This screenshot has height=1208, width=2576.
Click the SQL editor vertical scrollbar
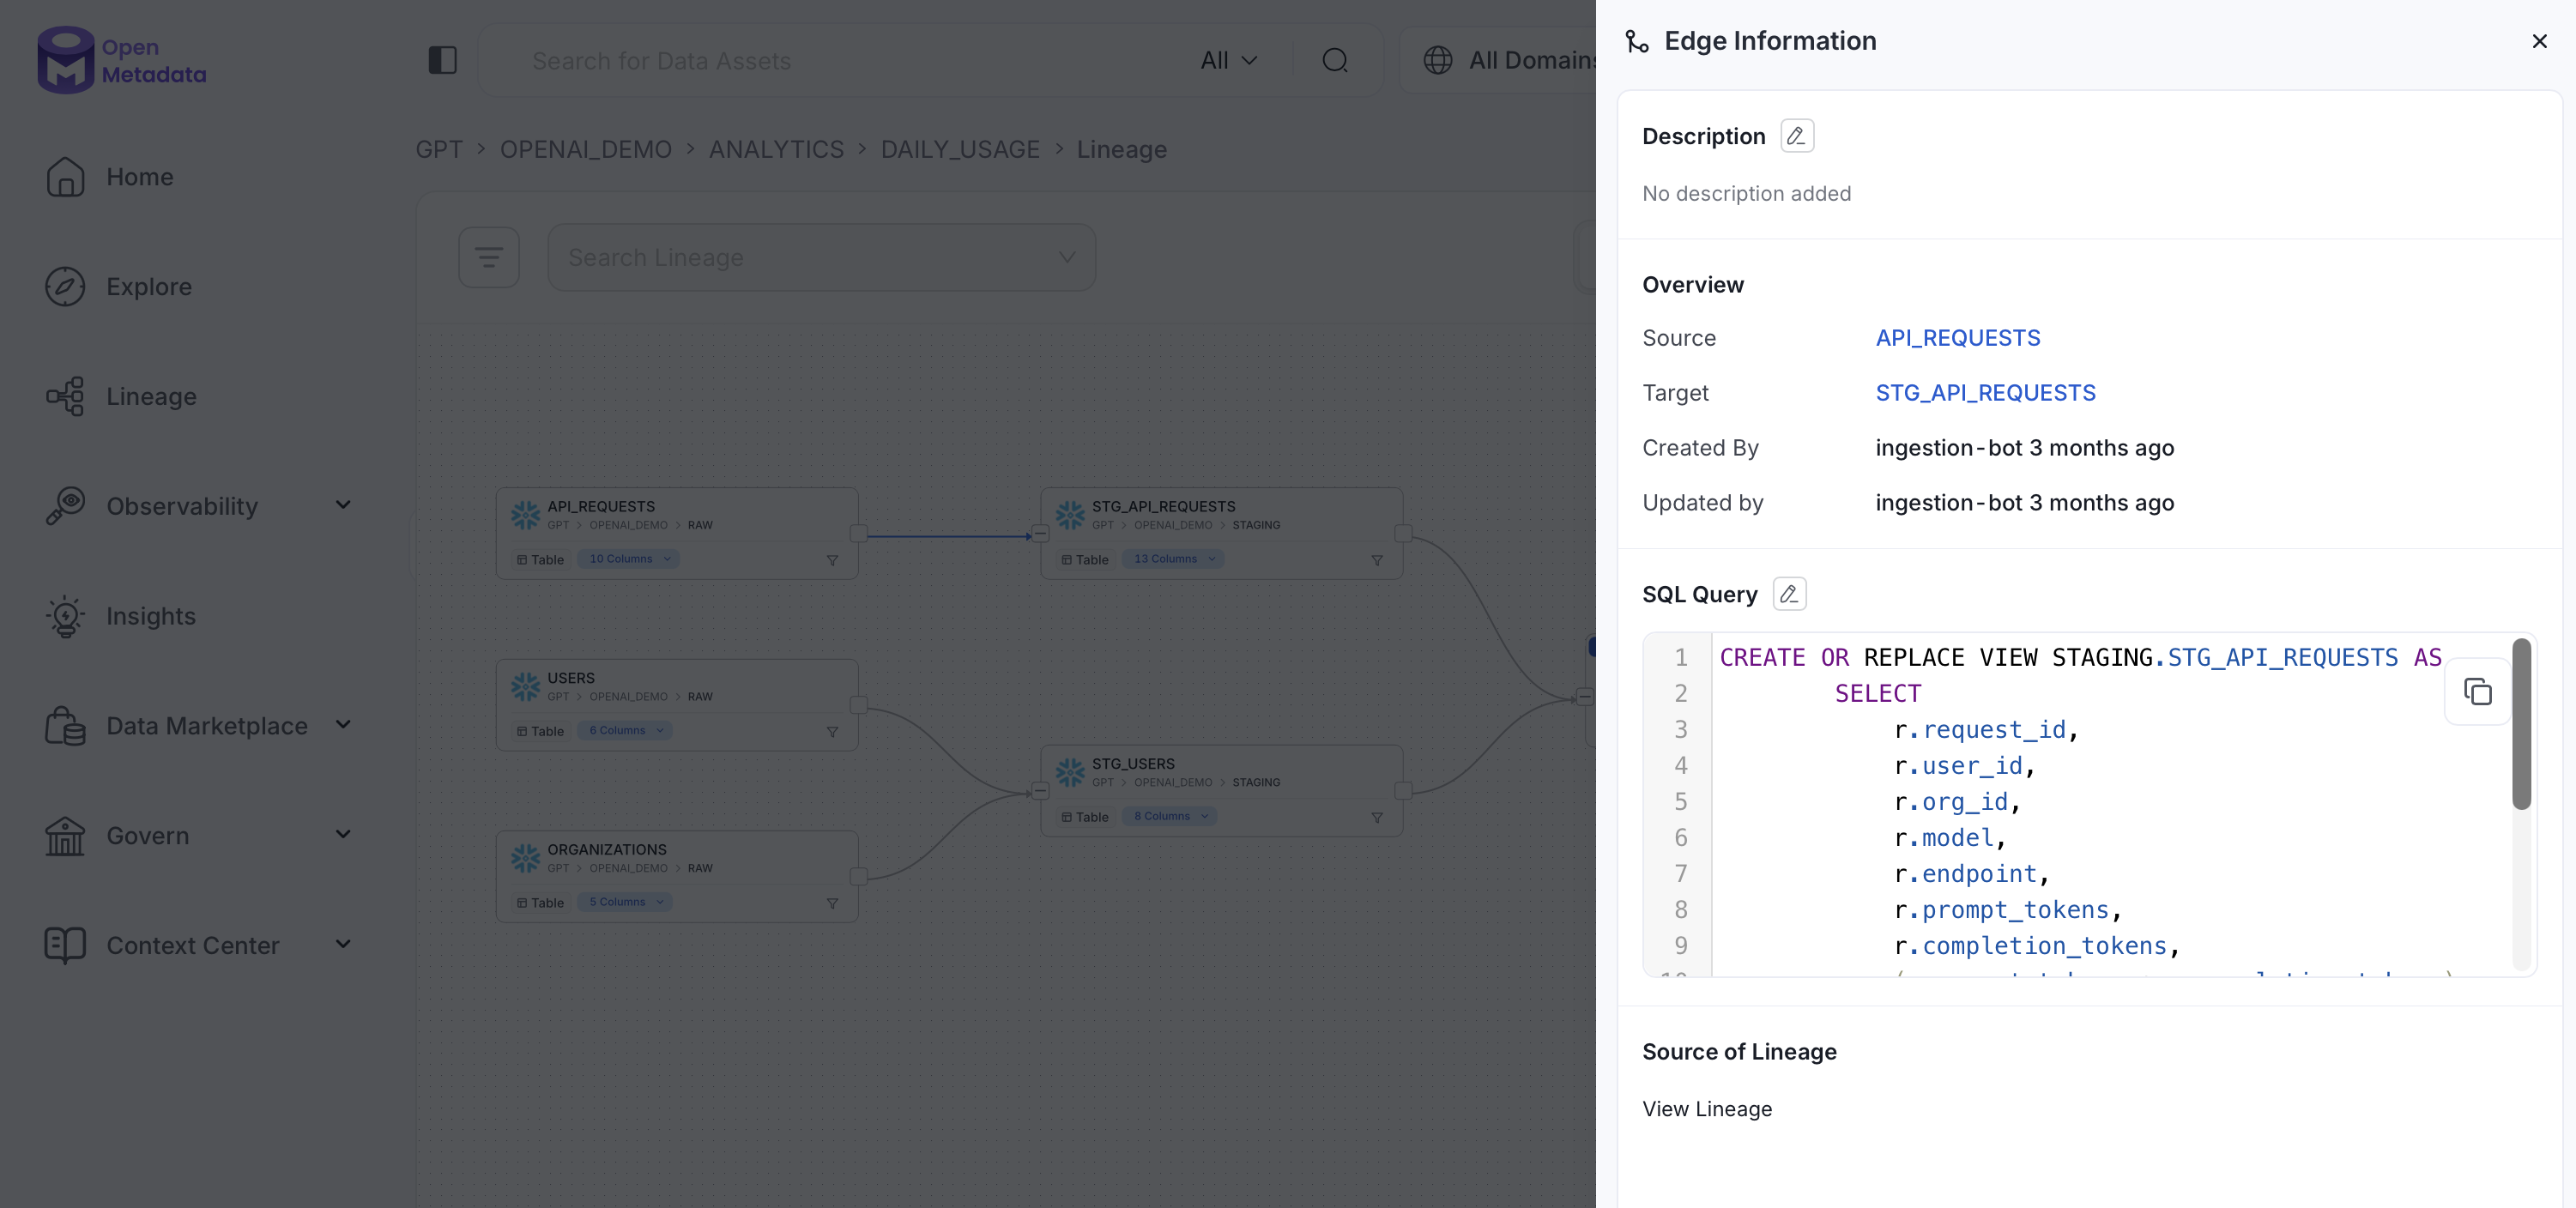pos(2521,723)
